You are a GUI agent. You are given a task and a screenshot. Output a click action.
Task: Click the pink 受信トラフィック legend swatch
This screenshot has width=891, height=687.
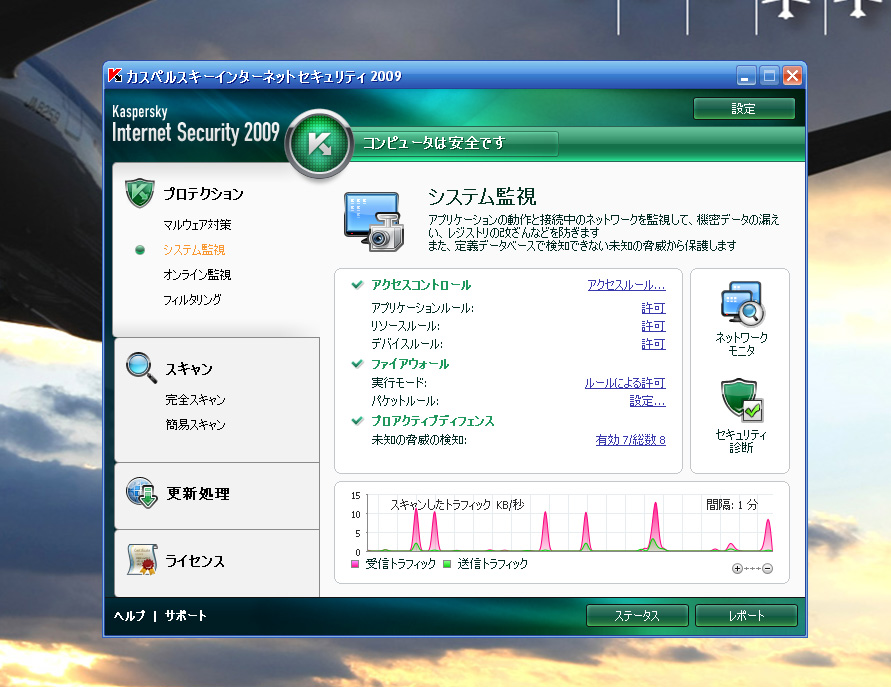pos(355,564)
